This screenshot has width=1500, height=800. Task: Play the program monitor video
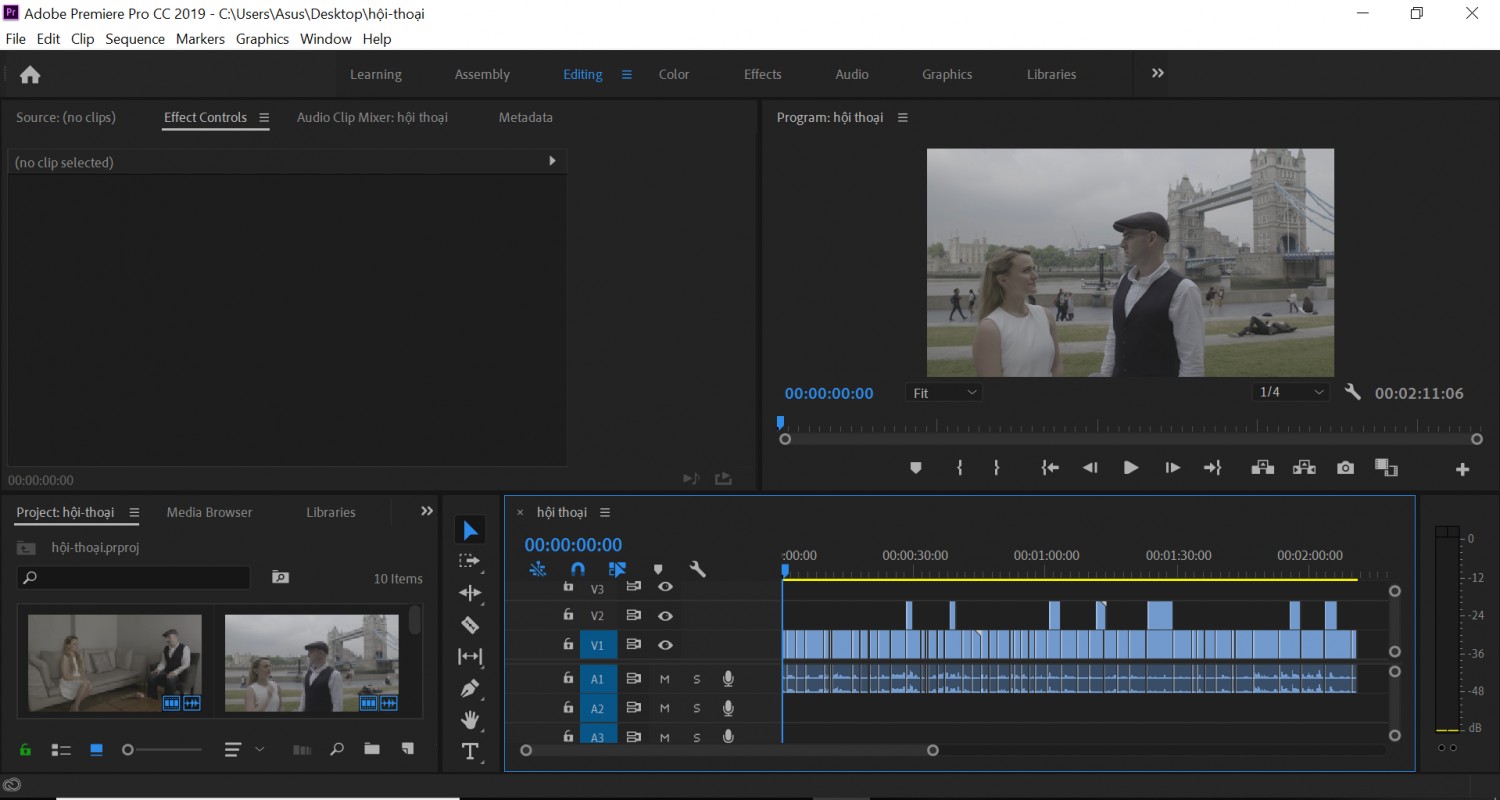click(1131, 467)
